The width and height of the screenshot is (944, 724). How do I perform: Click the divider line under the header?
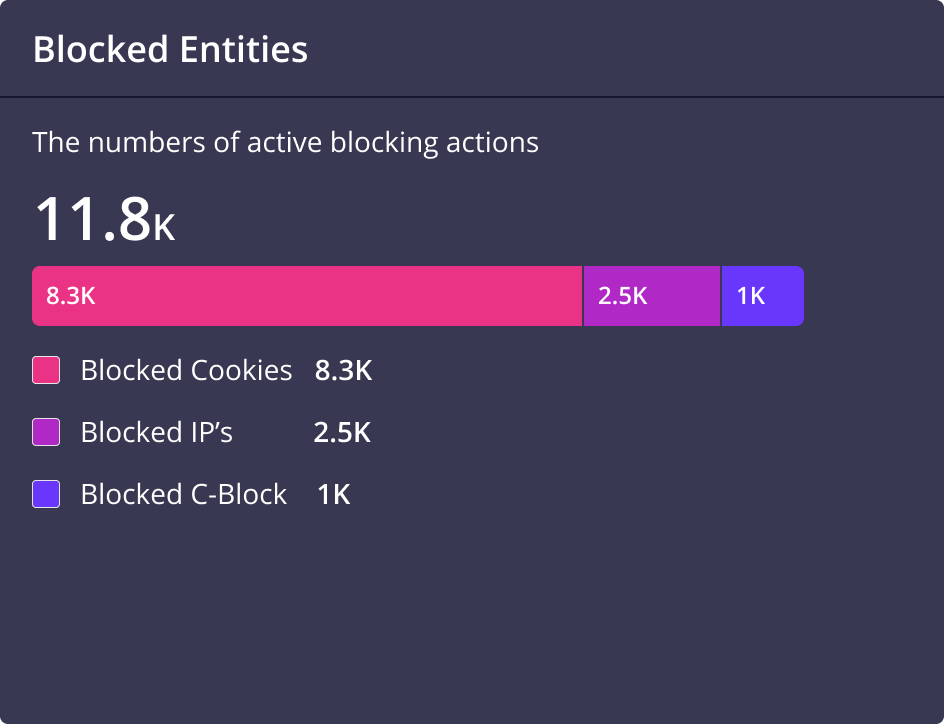point(472,96)
